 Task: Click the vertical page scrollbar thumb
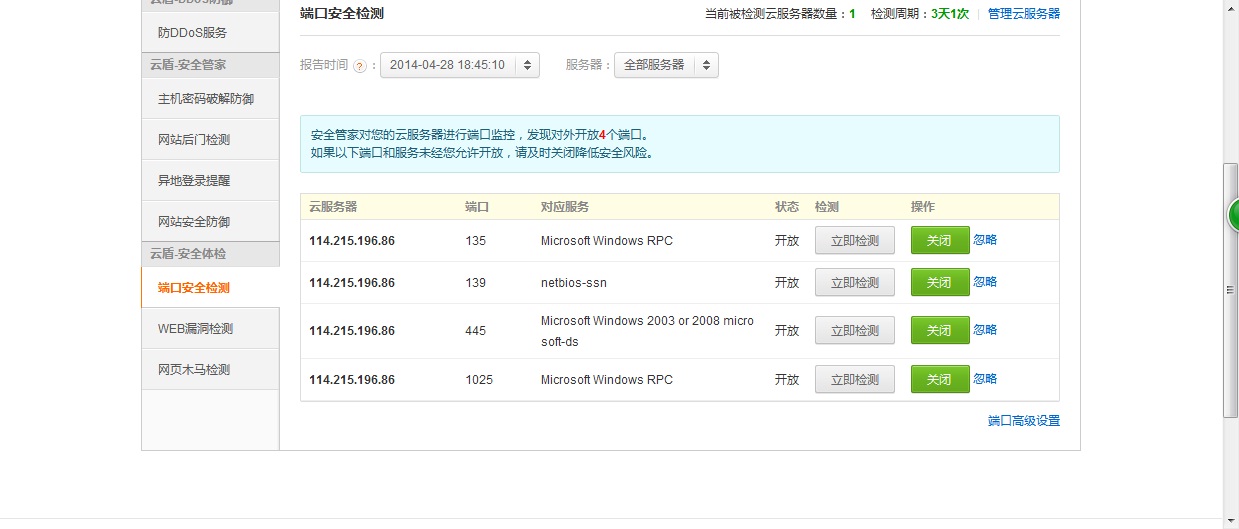coord(1230,290)
